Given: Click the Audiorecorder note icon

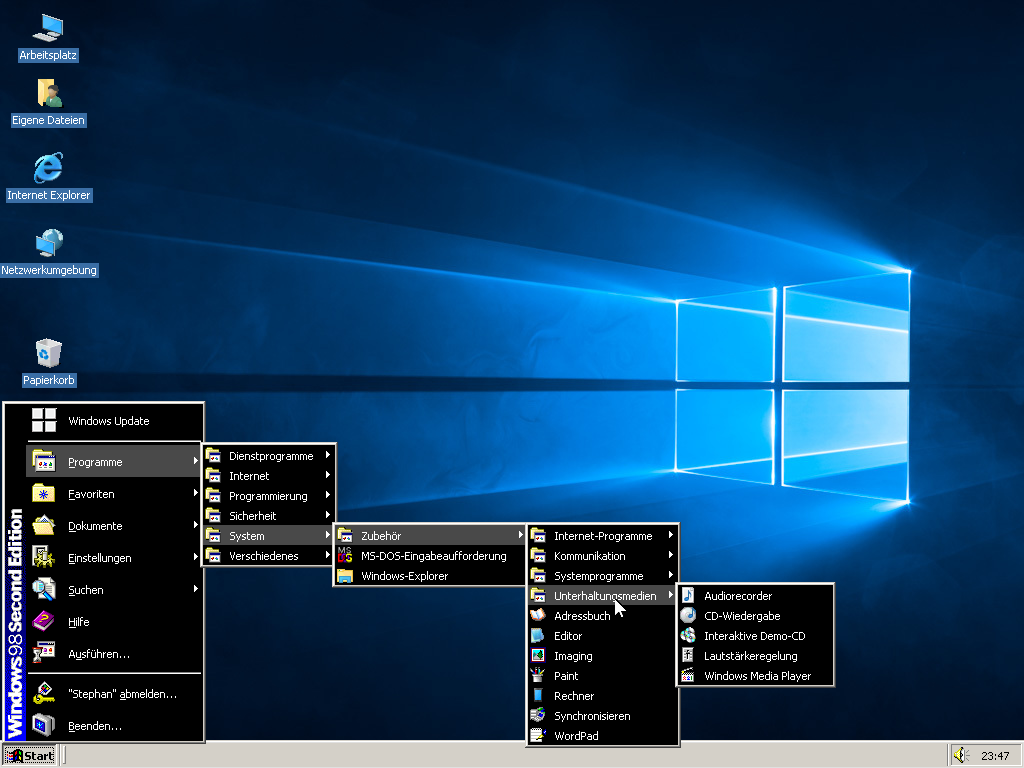Looking at the screenshot, I should click(688, 596).
